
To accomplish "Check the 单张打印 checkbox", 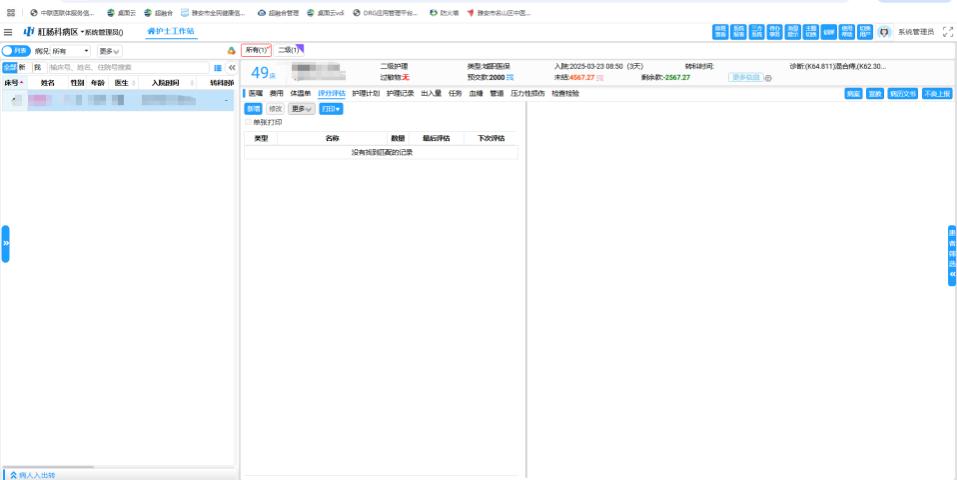I will (248, 122).
